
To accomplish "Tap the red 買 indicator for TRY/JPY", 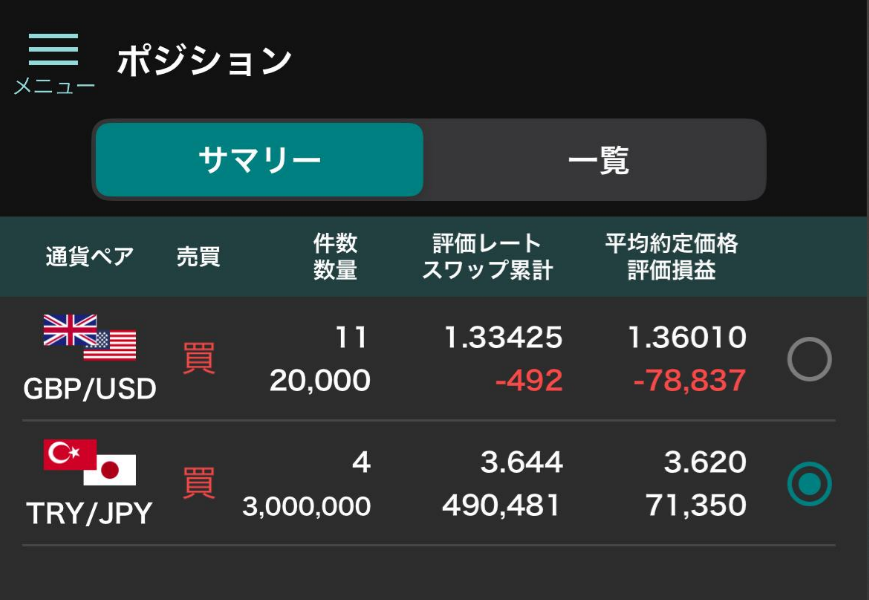I will [x=198, y=483].
